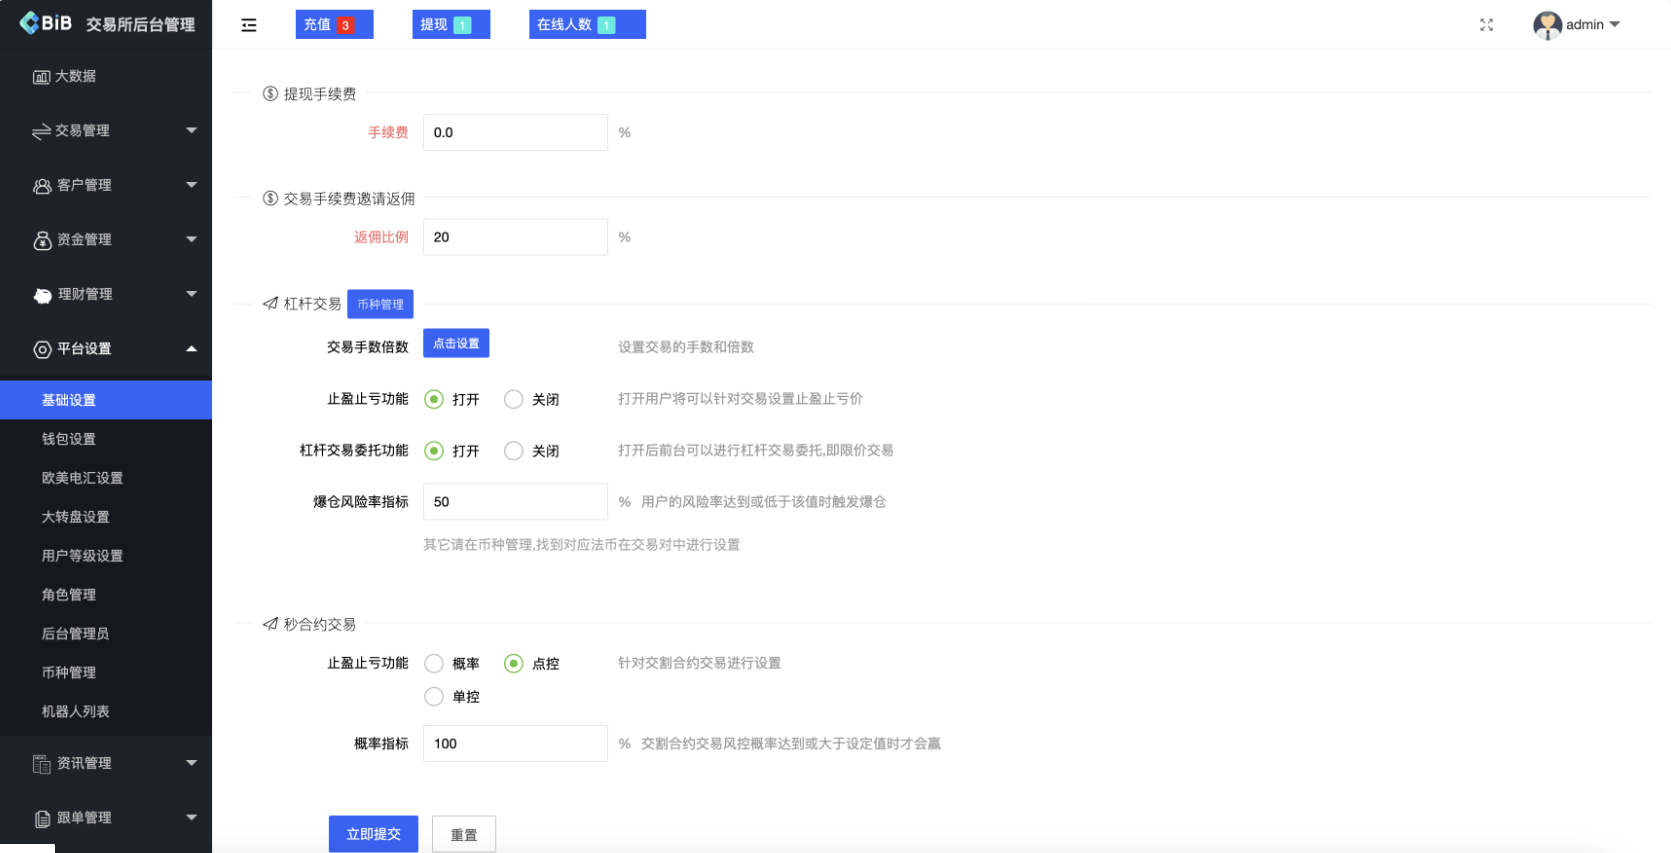1671x853 pixels.
Task: Open the 钱包设置 submenu item
Action: click(106, 439)
